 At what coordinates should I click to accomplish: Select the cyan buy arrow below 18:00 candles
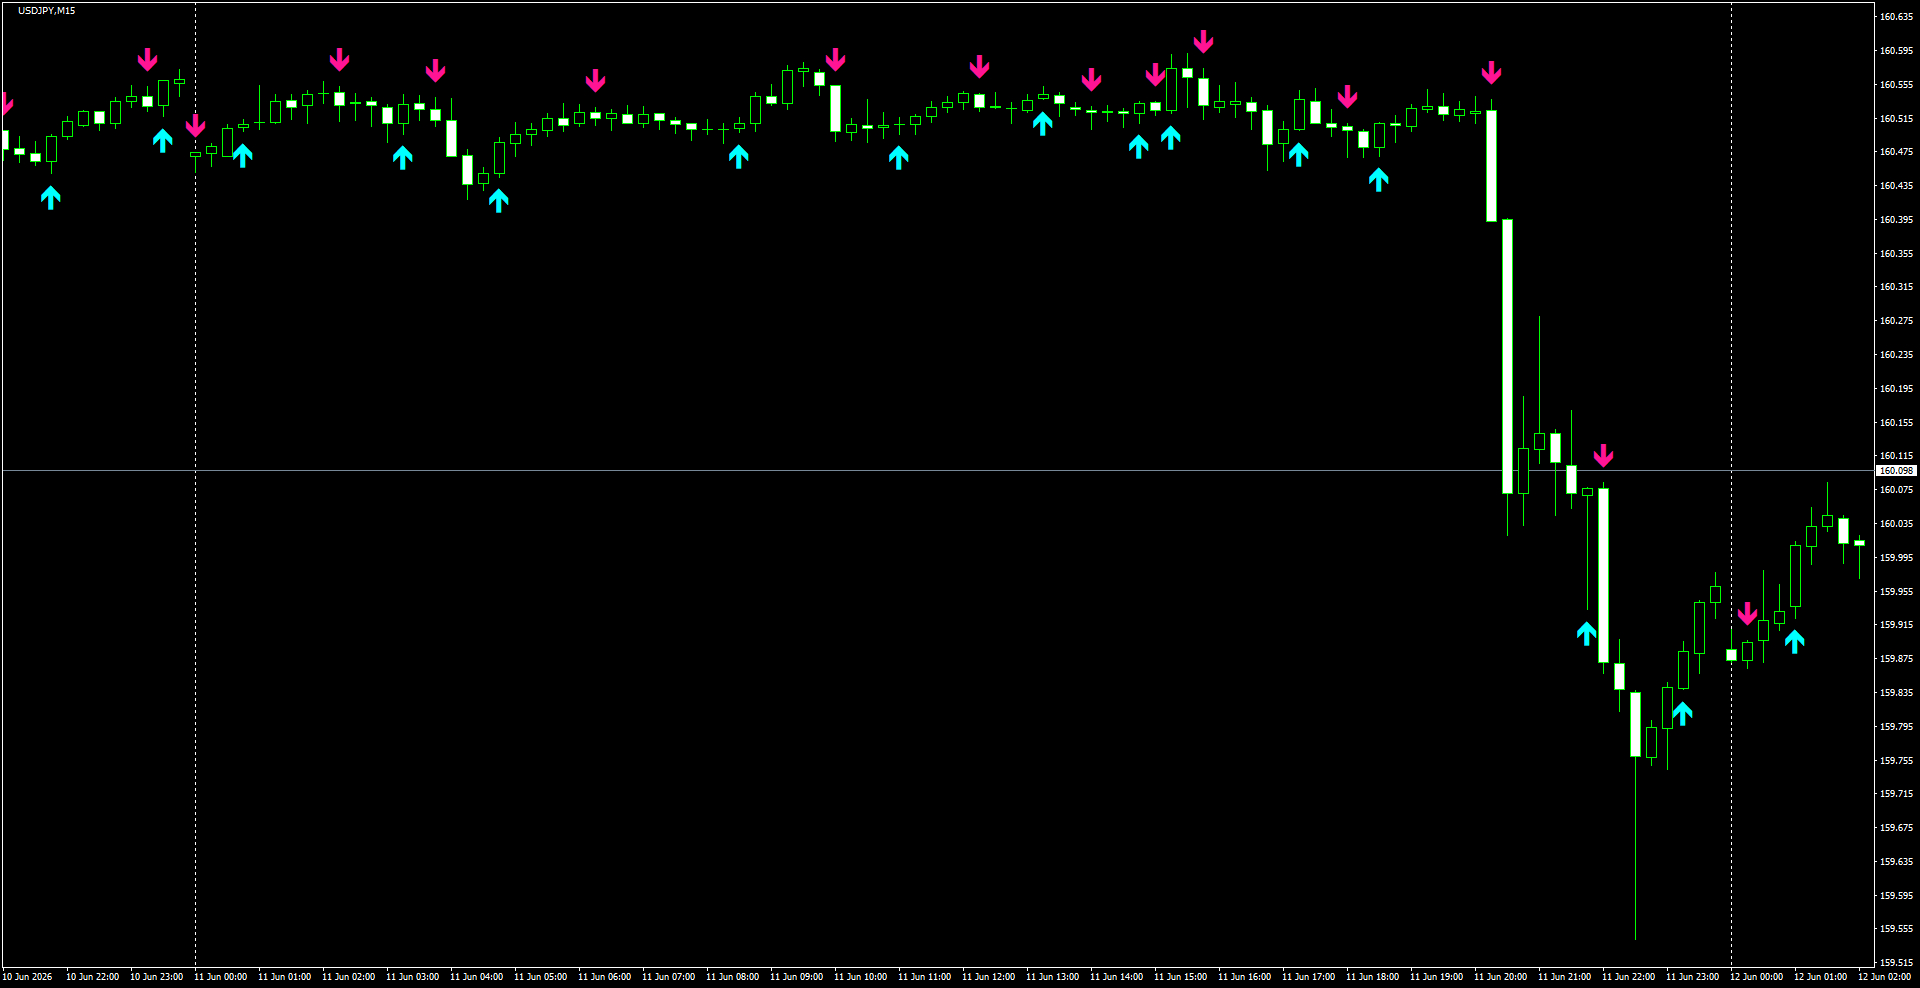pos(1379,179)
